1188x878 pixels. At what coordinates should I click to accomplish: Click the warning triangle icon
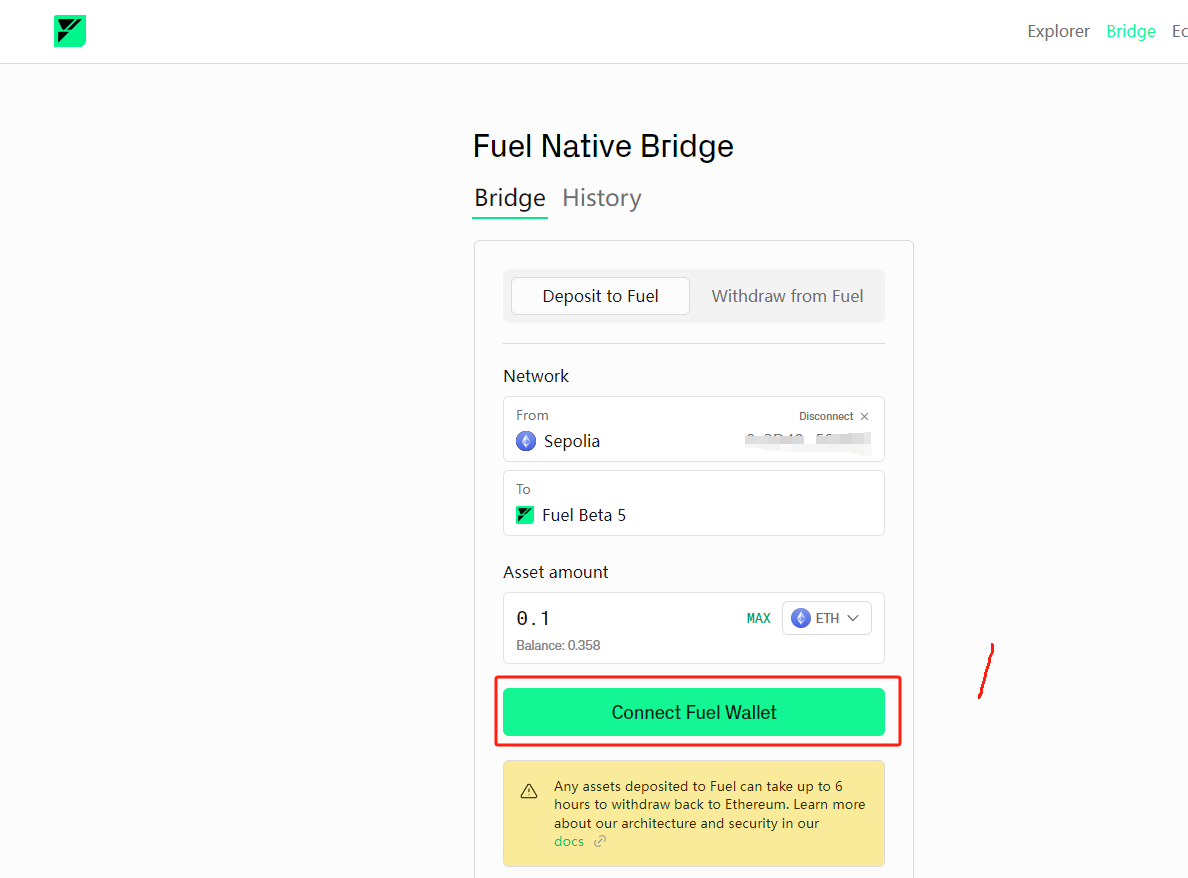coord(529,792)
